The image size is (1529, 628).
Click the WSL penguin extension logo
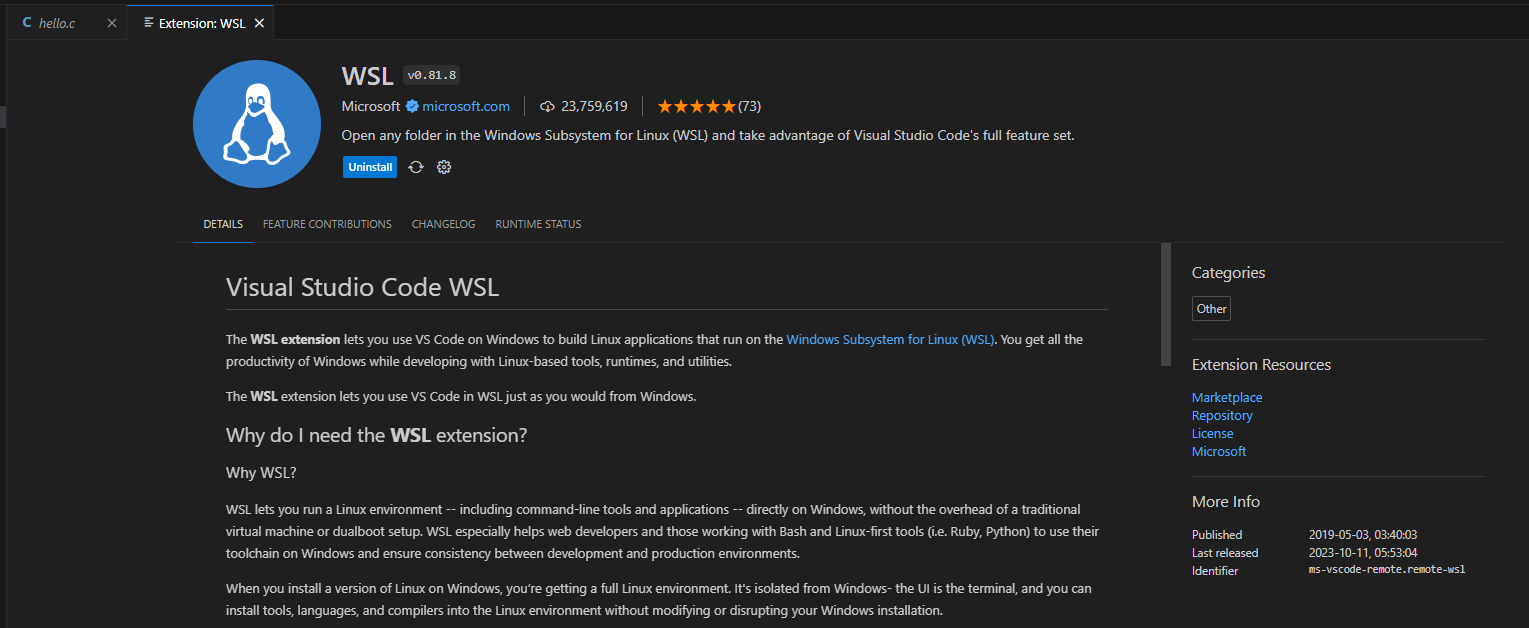[257, 124]
